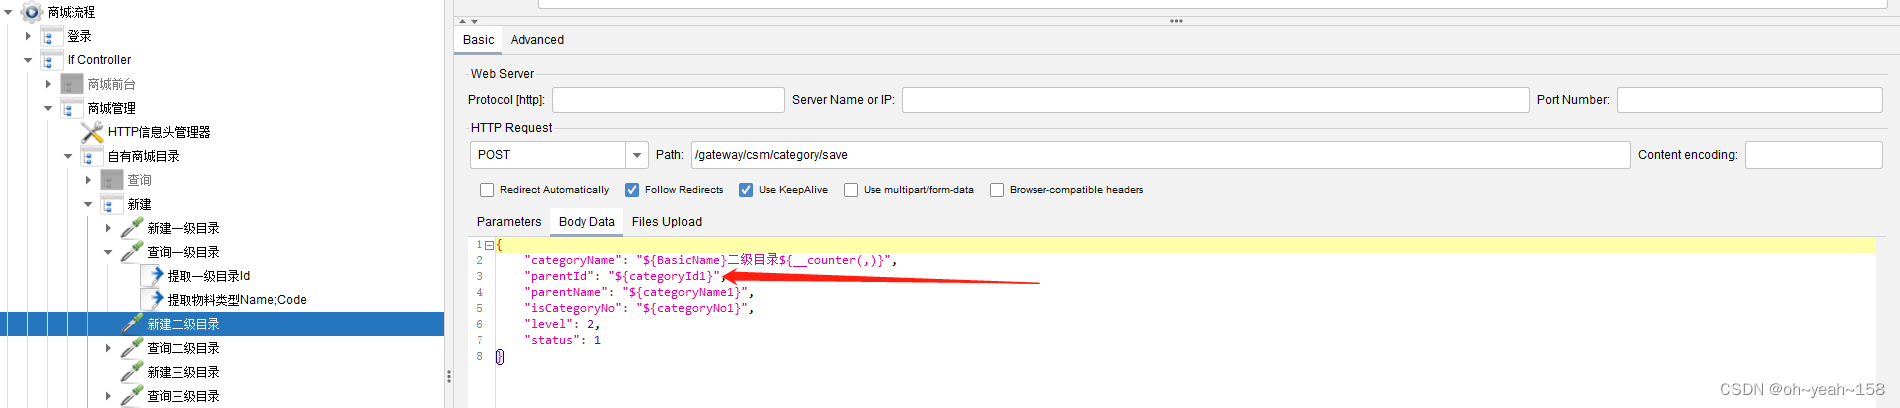This screenshot has width=1900, height=408.
Task: Select the HTTP信息头管理器 tree item
Action: point(159,132)
